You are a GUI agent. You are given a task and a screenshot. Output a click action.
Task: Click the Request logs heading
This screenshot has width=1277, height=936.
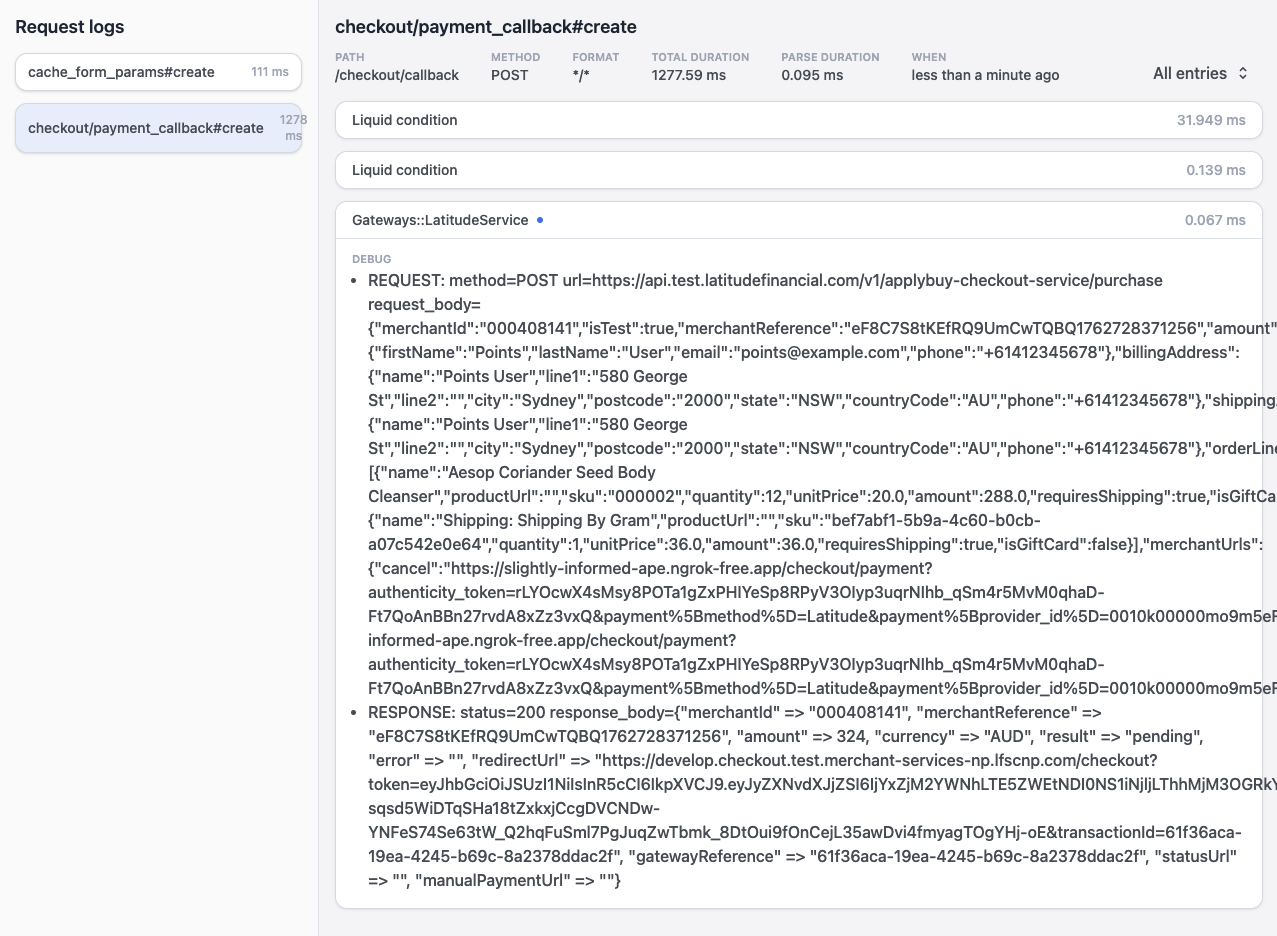[x=69, y=27]
